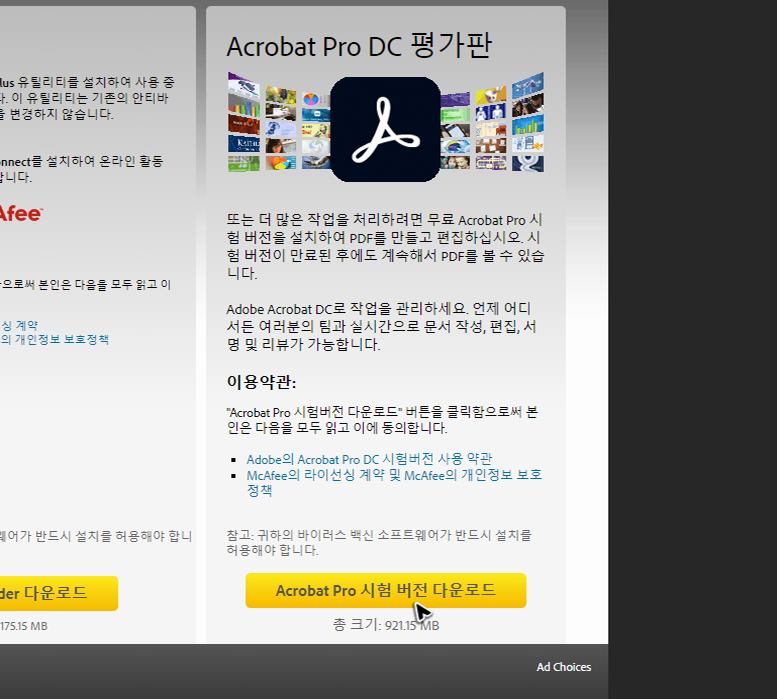The height and width of the screenshot is (699, 777).
Task: Open Adobe의 Acrobat Pro DC 시험버전 사용 약관 link
Action: tap(369, 459)
